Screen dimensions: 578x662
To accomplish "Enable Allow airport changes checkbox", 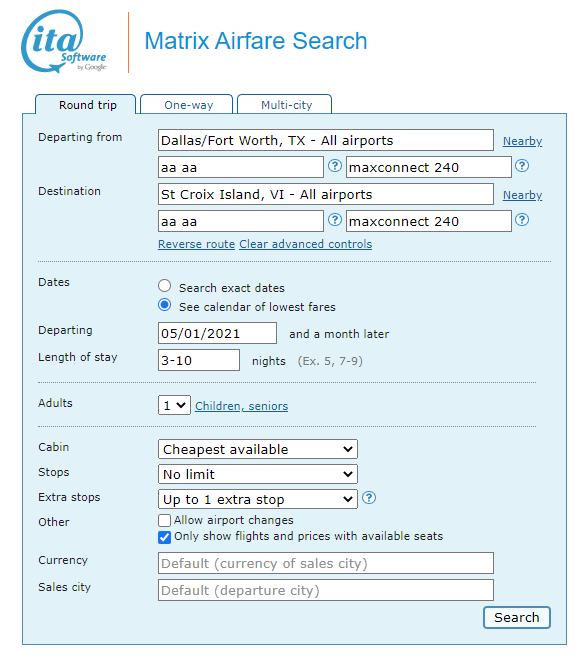I will [165, 520].
